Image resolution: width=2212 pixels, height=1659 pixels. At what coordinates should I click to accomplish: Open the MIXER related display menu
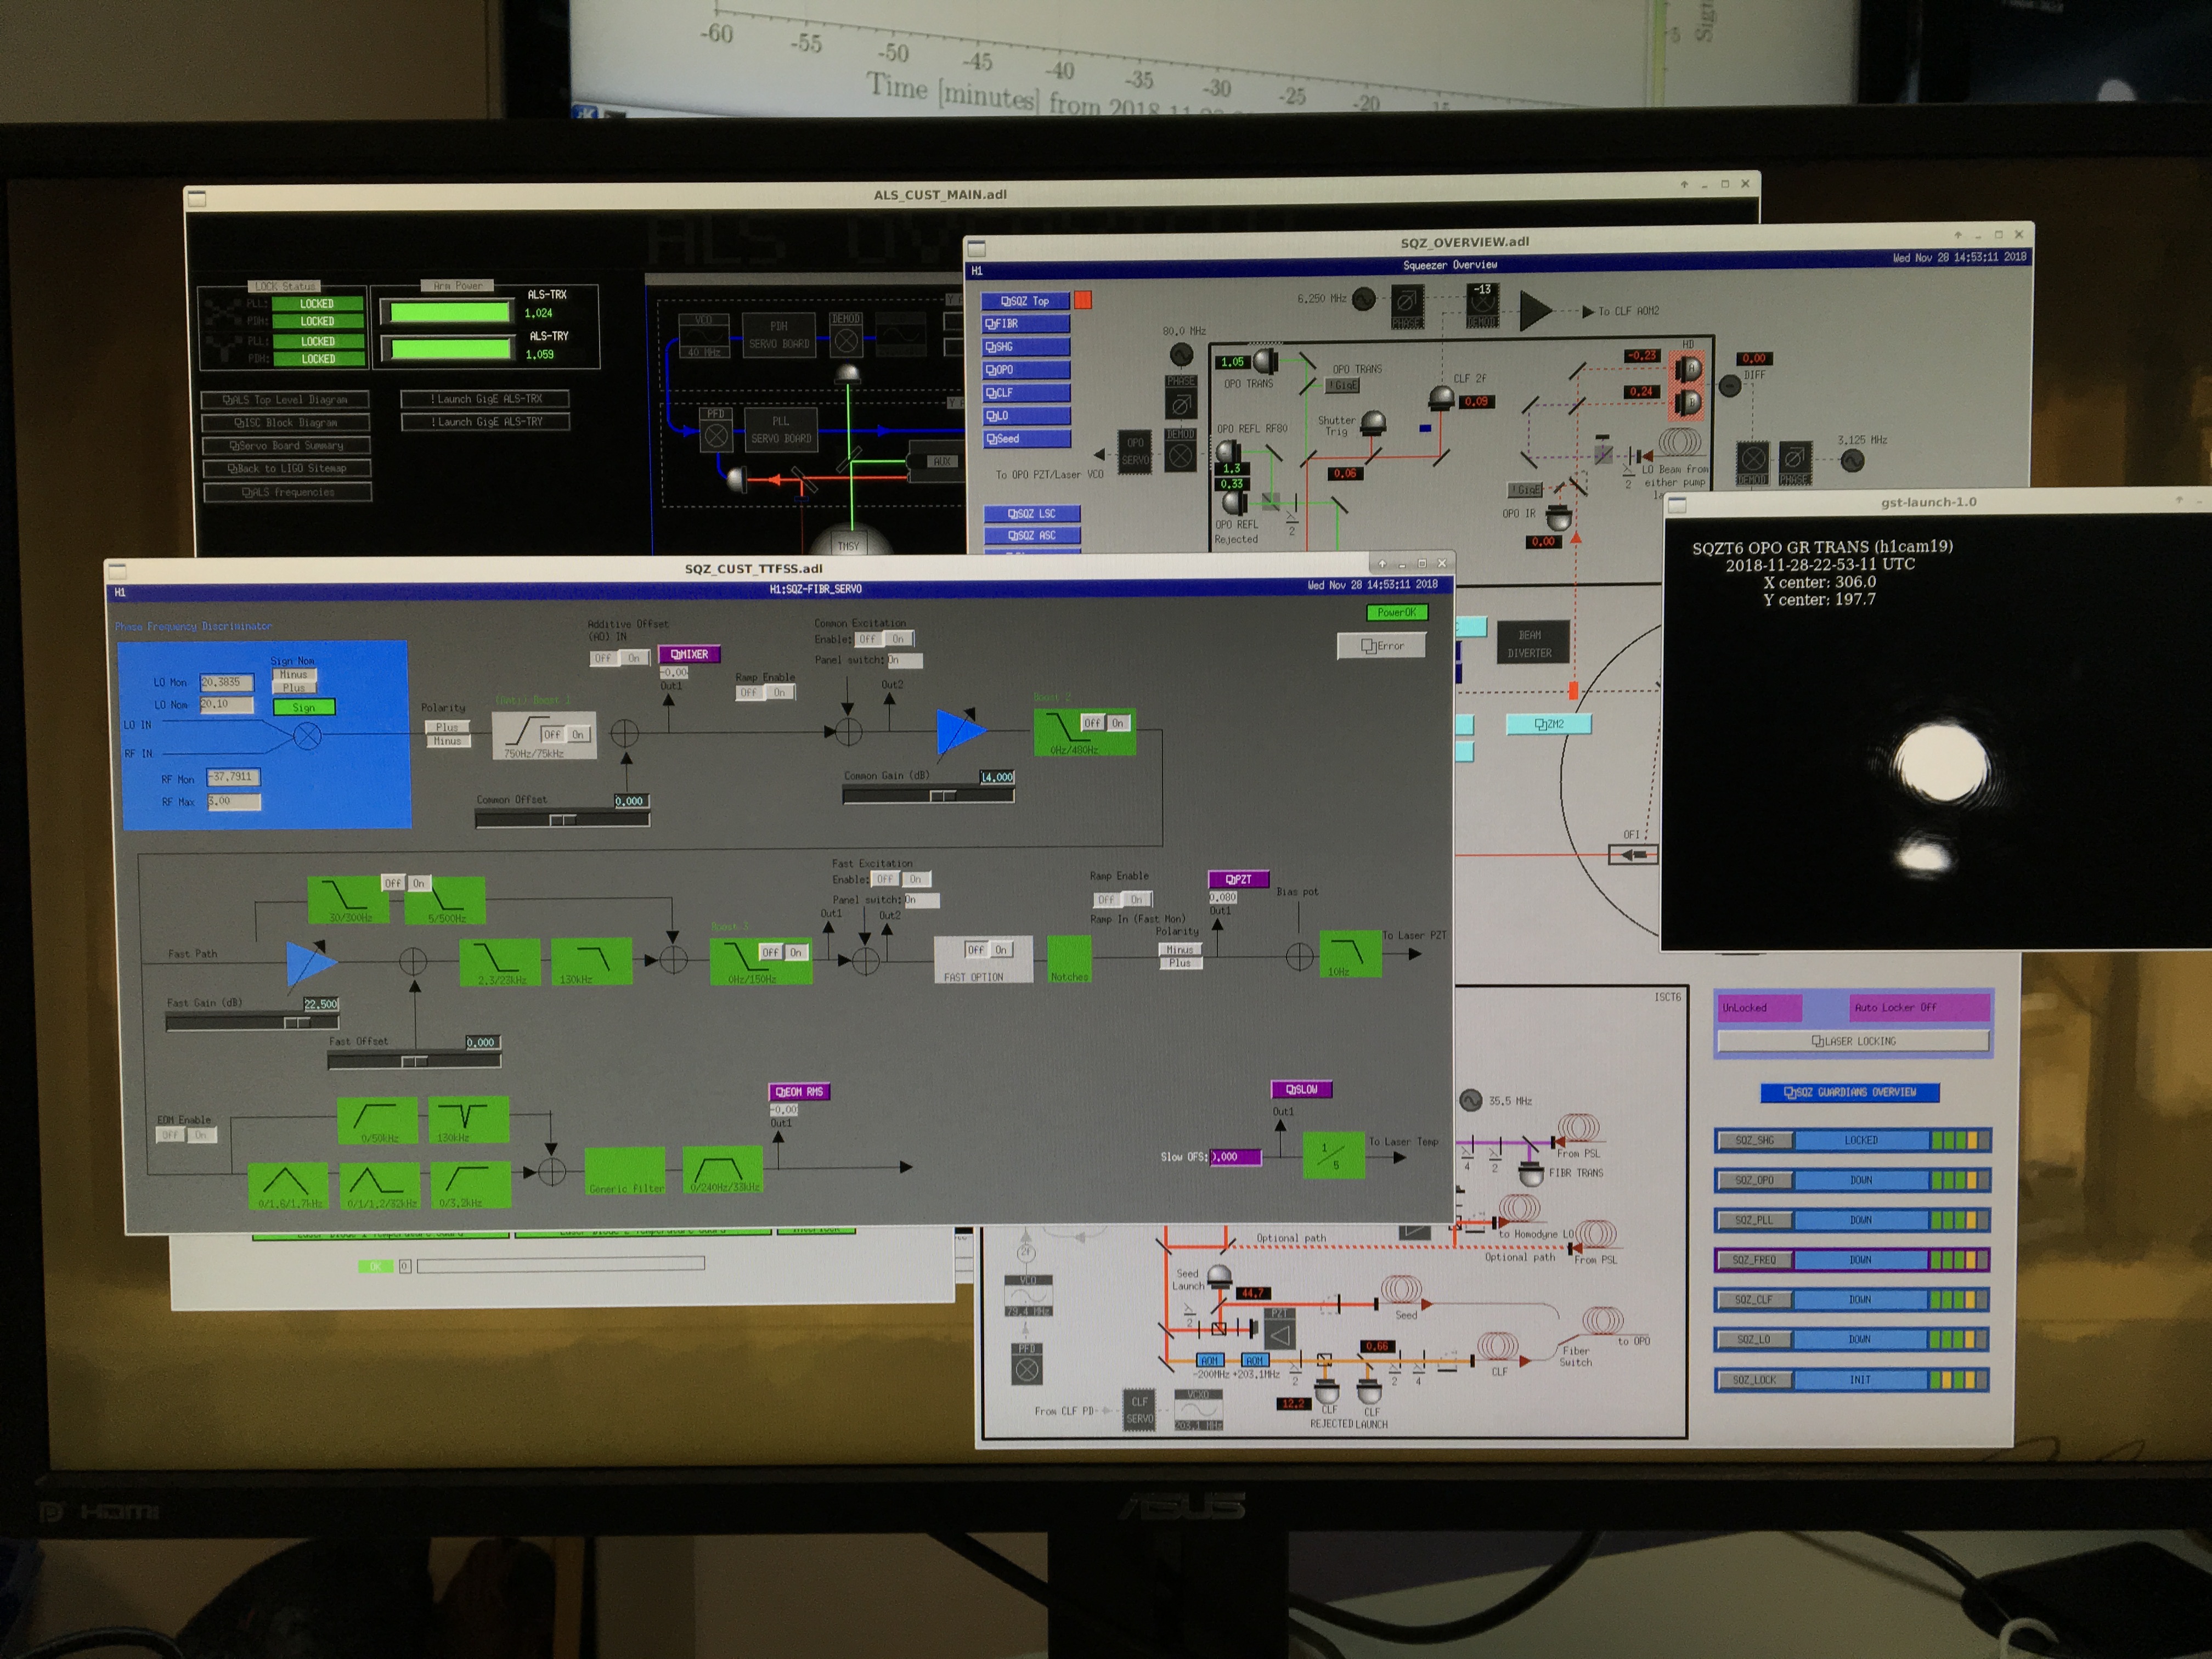[689, 654]
